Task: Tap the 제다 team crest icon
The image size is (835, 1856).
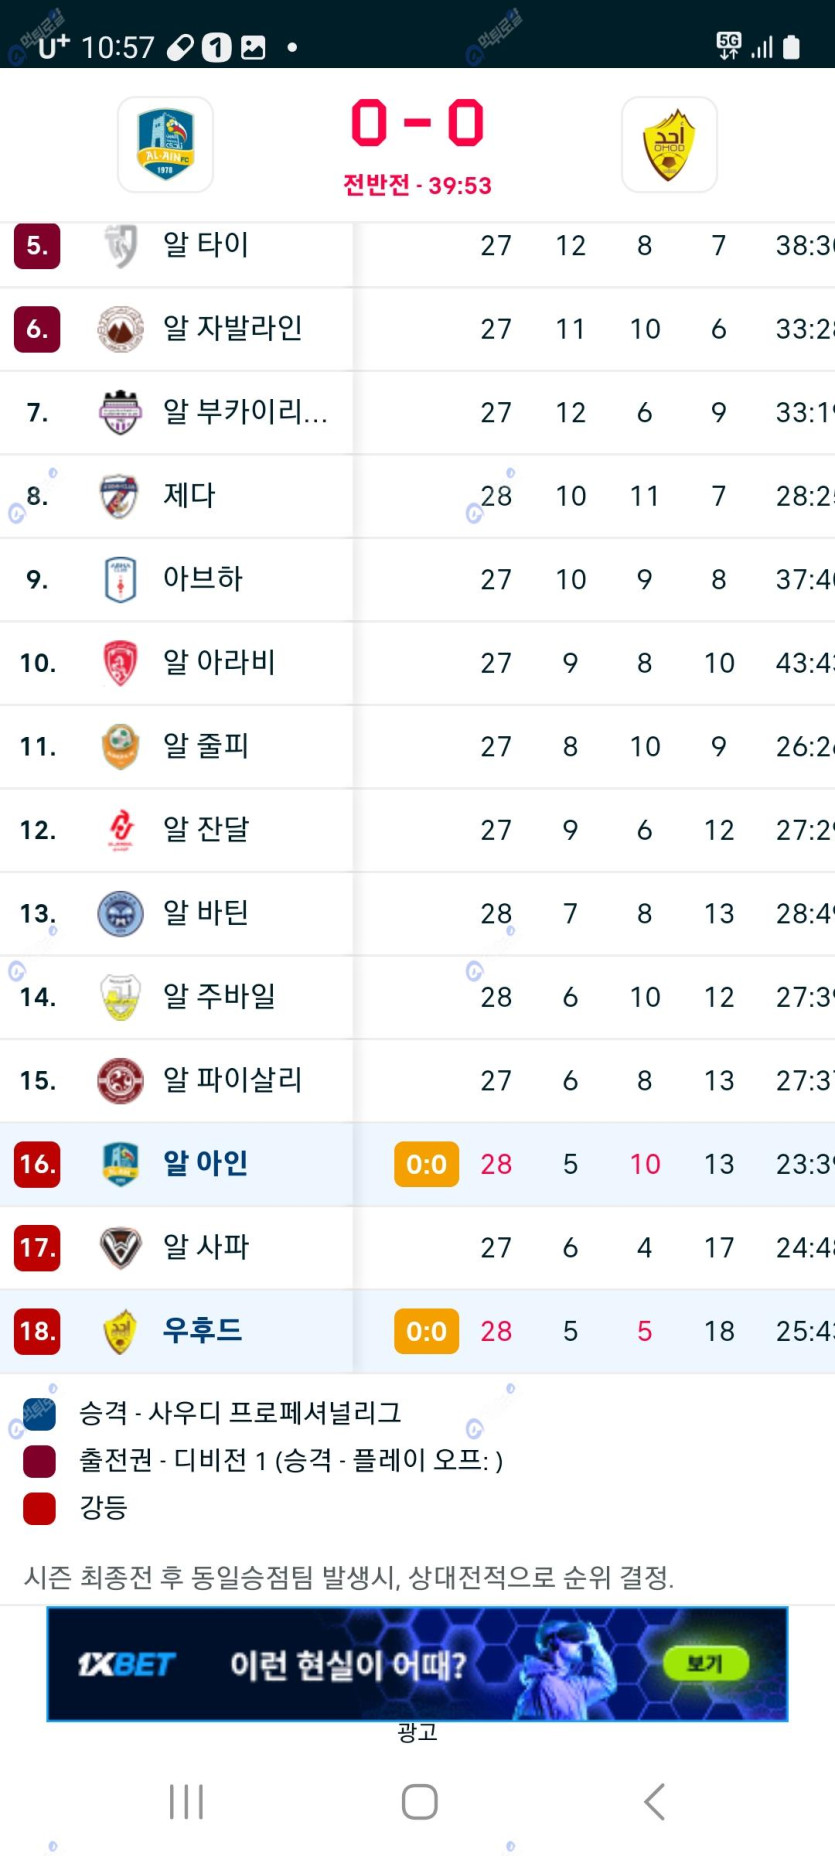Action: [x=120, y=496]
